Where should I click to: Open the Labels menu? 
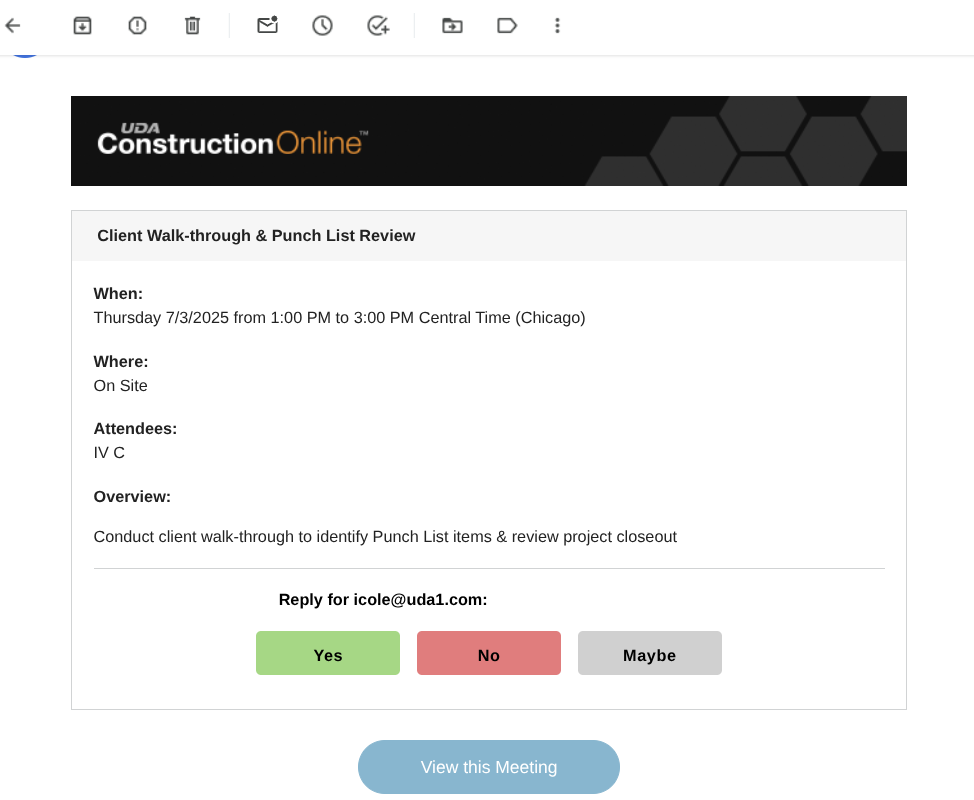(x=507, y=26)
